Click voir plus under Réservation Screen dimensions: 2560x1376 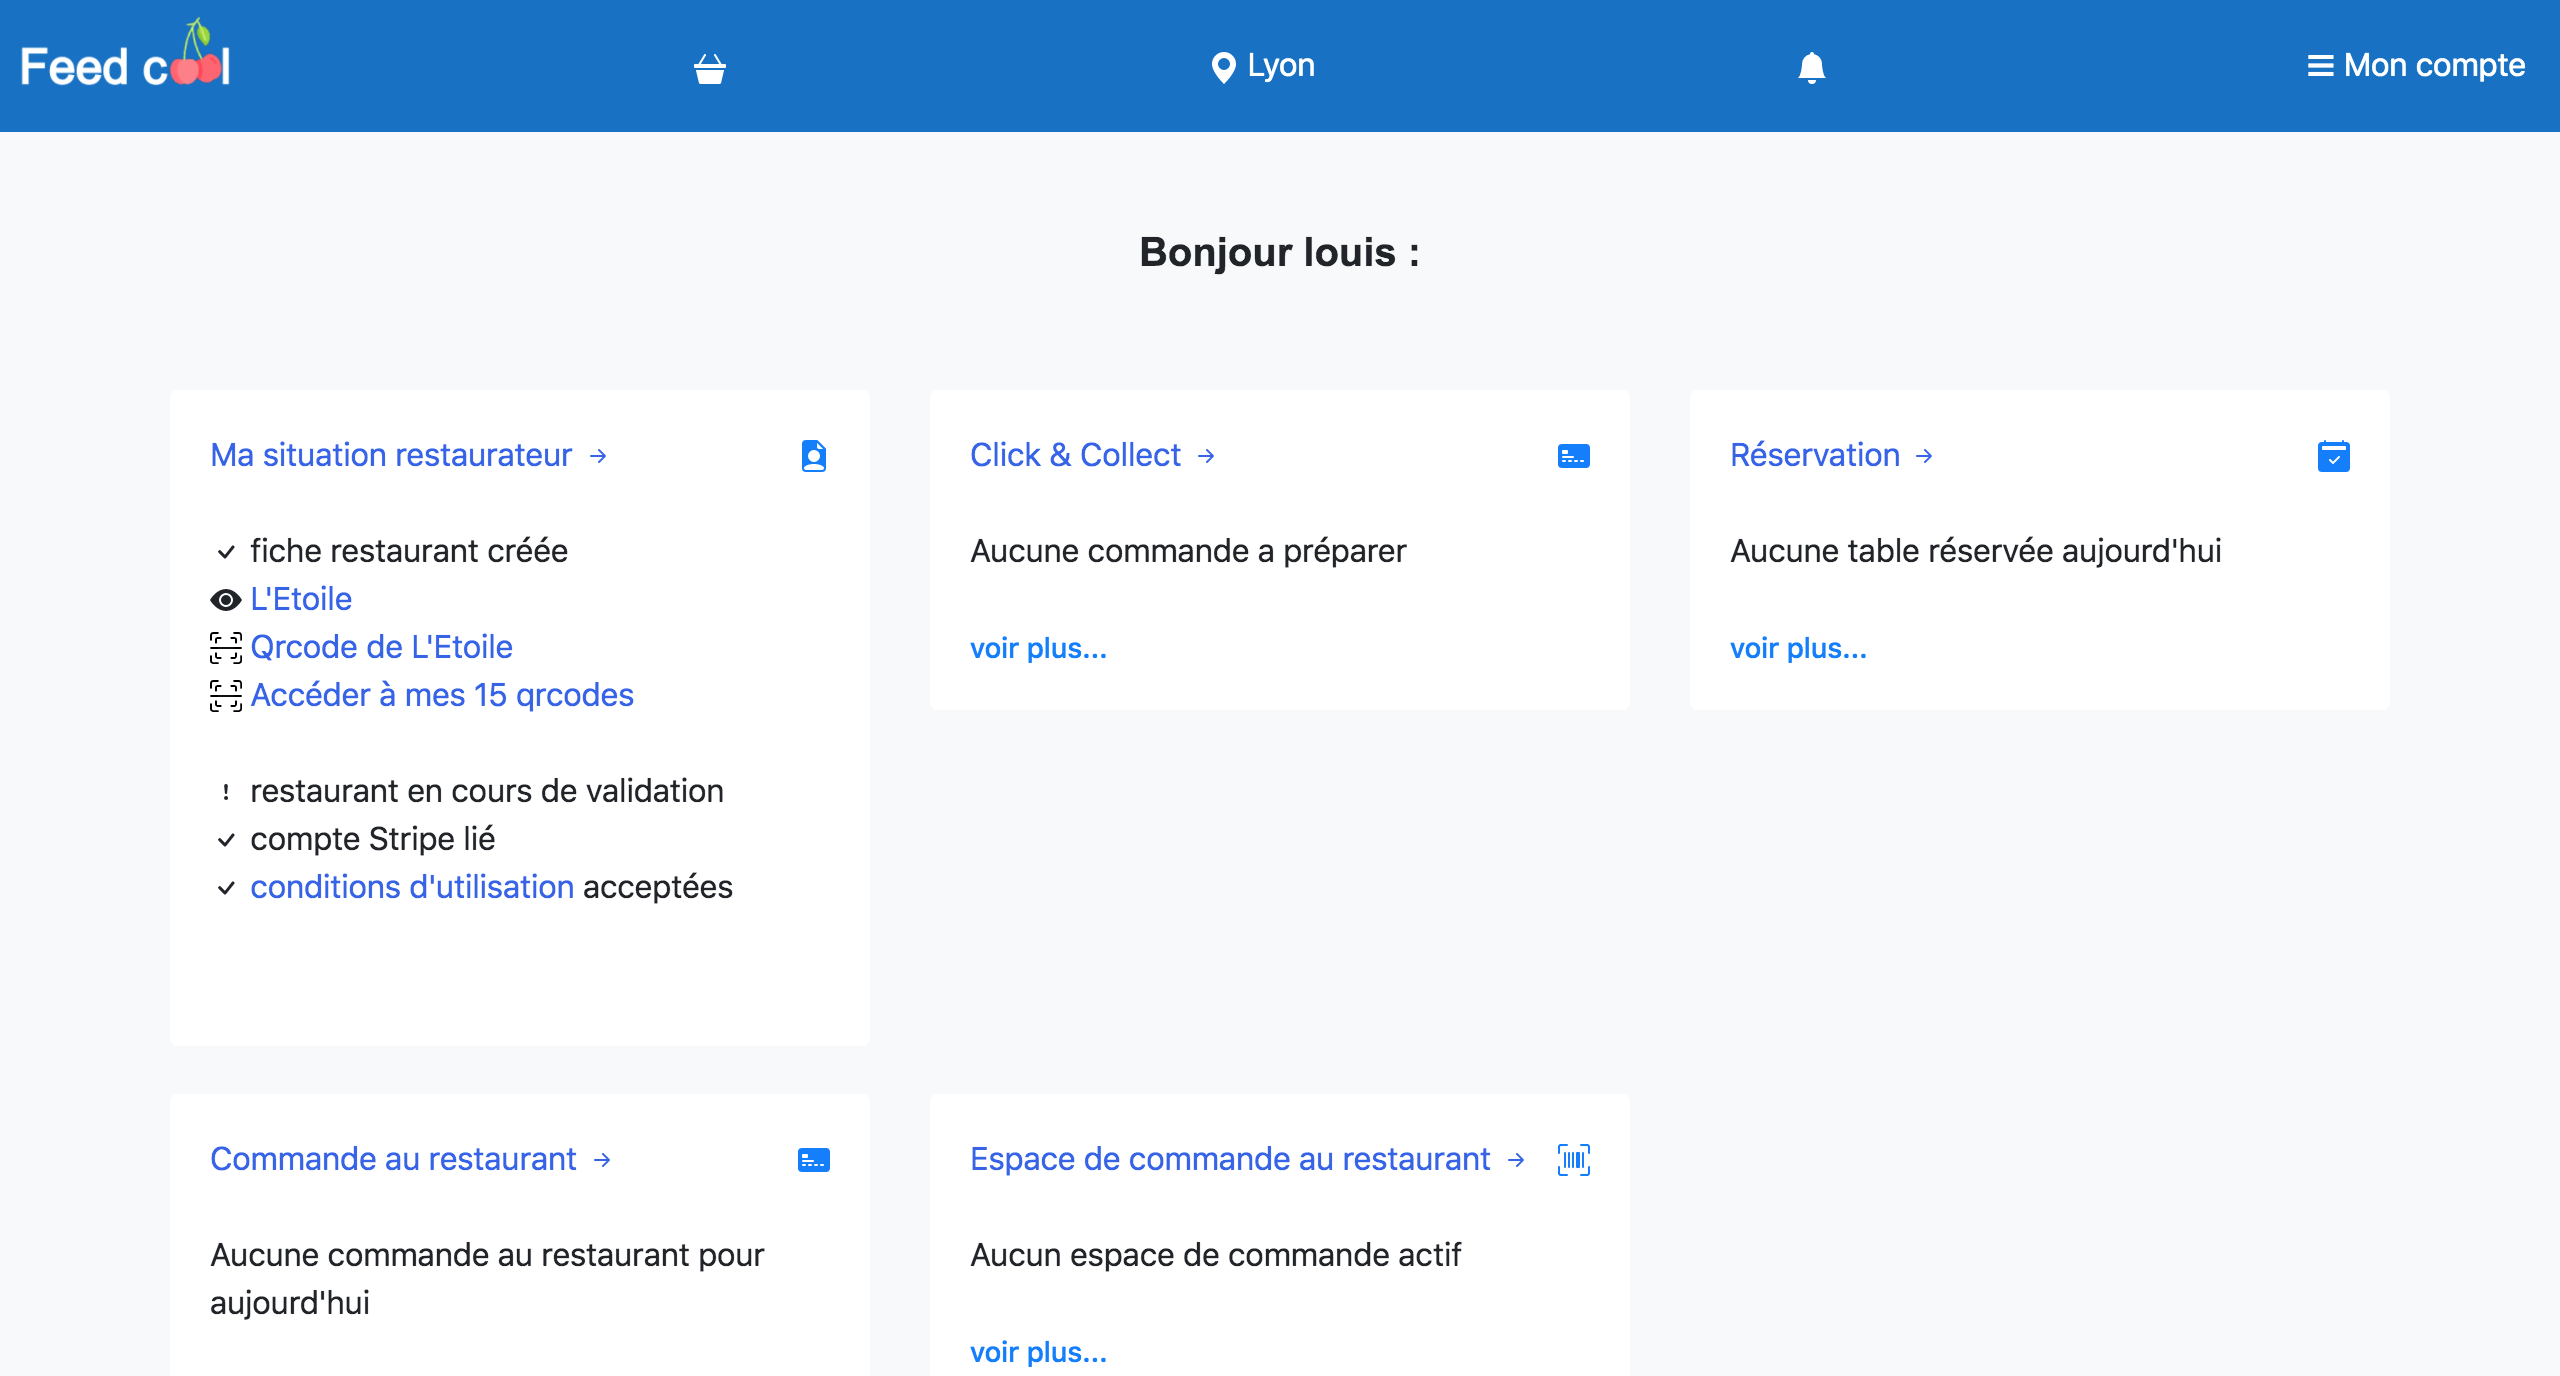tap(1798, 648)
